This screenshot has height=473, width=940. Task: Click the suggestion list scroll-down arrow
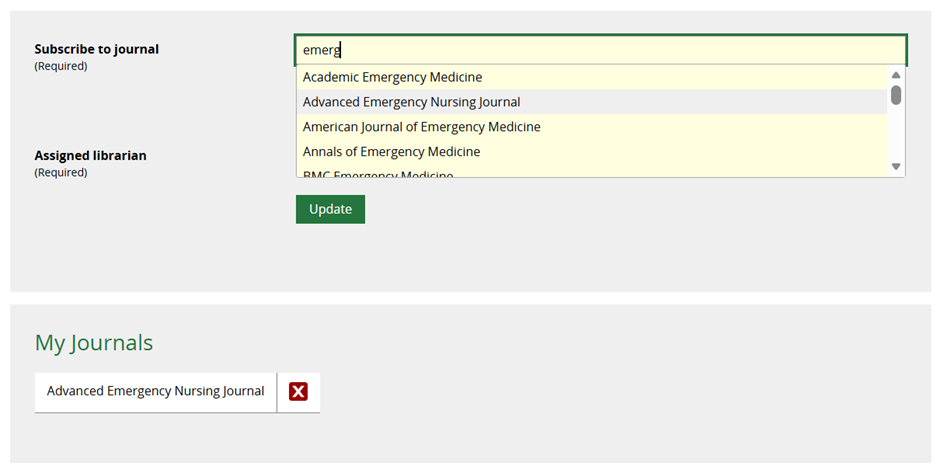pyautogui.click(x=896, y=167)
